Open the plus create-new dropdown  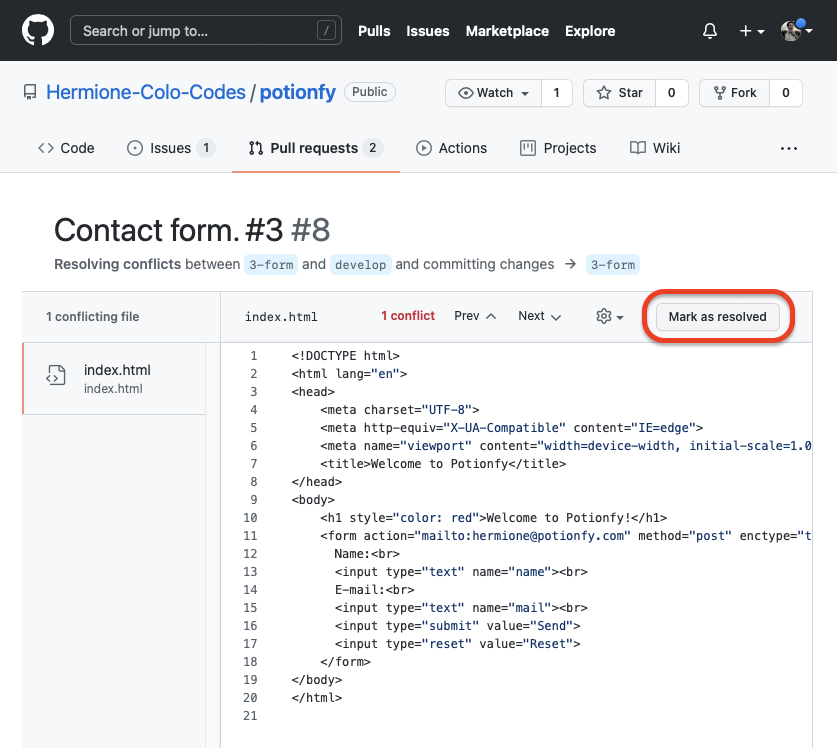click(x=752, y=31)
